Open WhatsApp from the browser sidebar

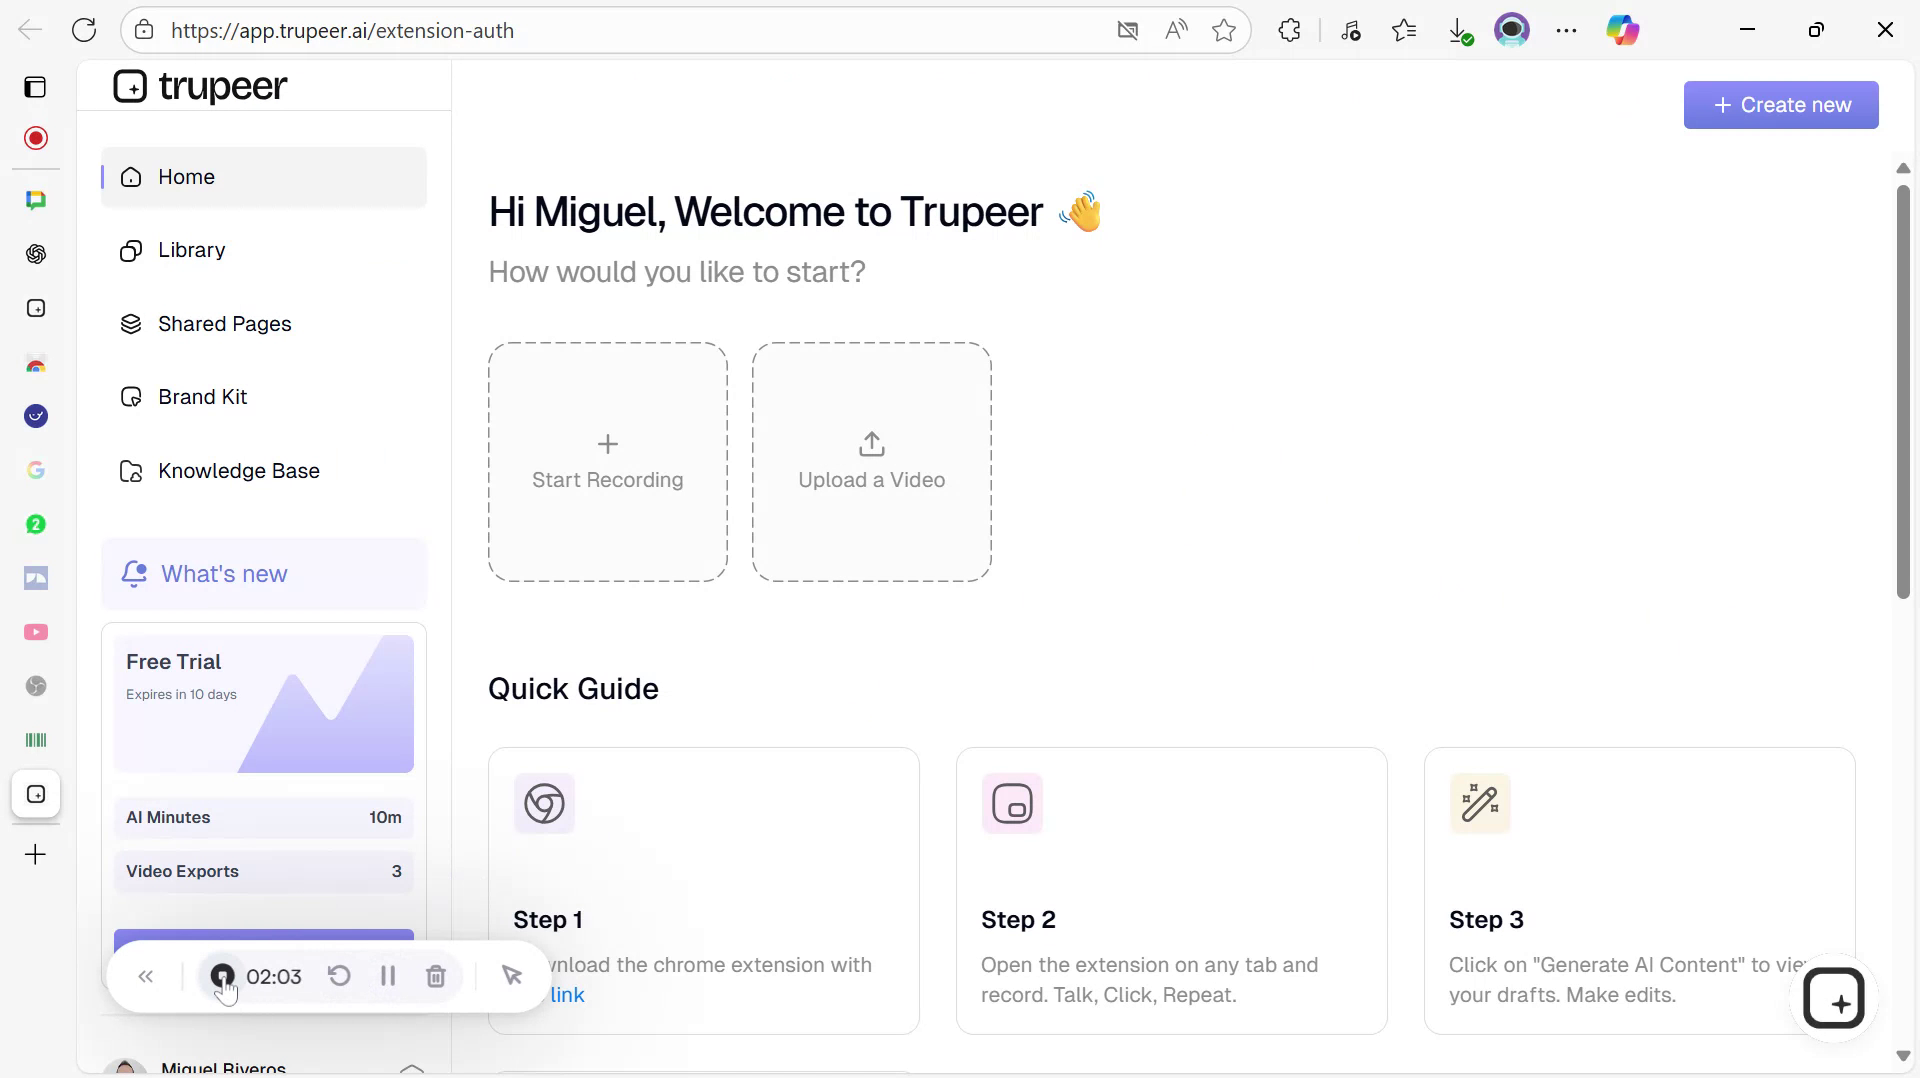36,522
